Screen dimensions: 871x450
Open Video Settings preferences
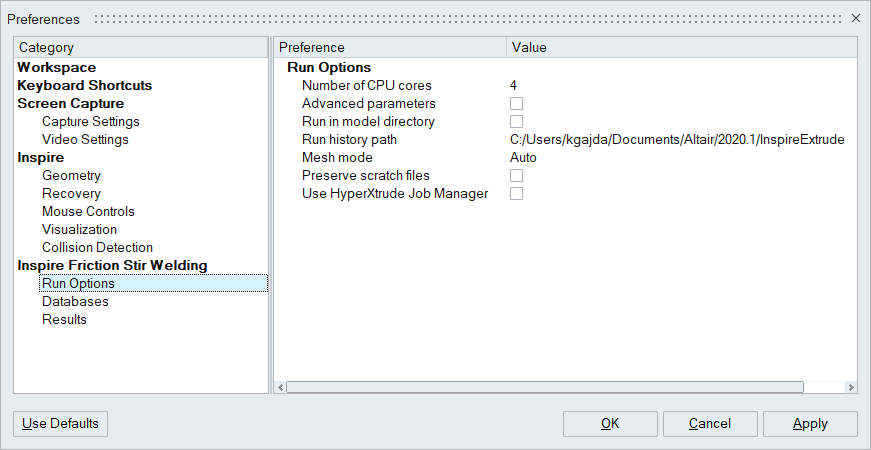tap(85, 139)
